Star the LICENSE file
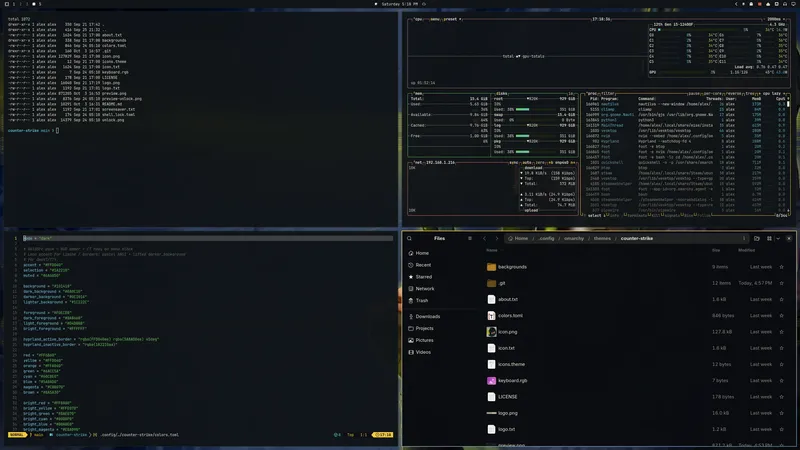 click(781, 397)
